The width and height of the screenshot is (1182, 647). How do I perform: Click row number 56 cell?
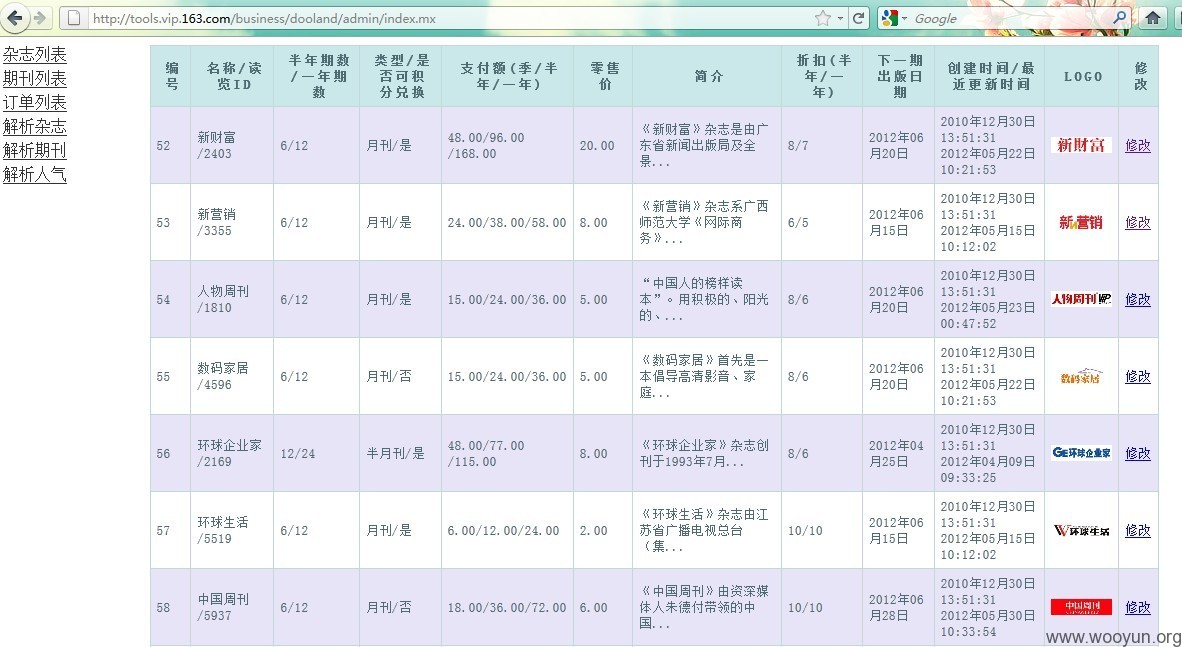(x=171, y=452)
